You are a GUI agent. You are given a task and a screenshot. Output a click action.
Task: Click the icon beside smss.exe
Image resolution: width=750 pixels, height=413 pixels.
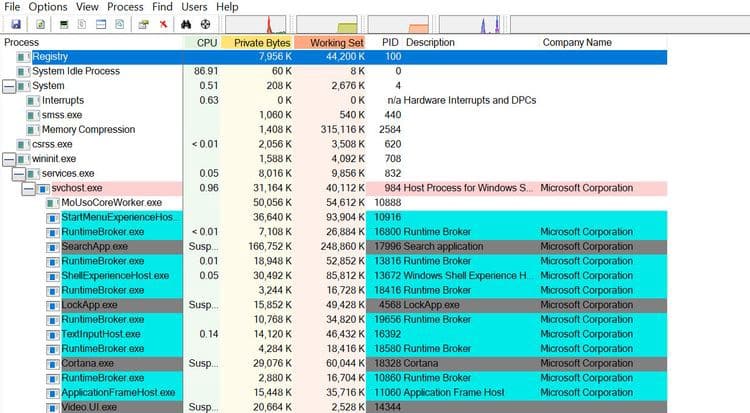pos(32,115)
